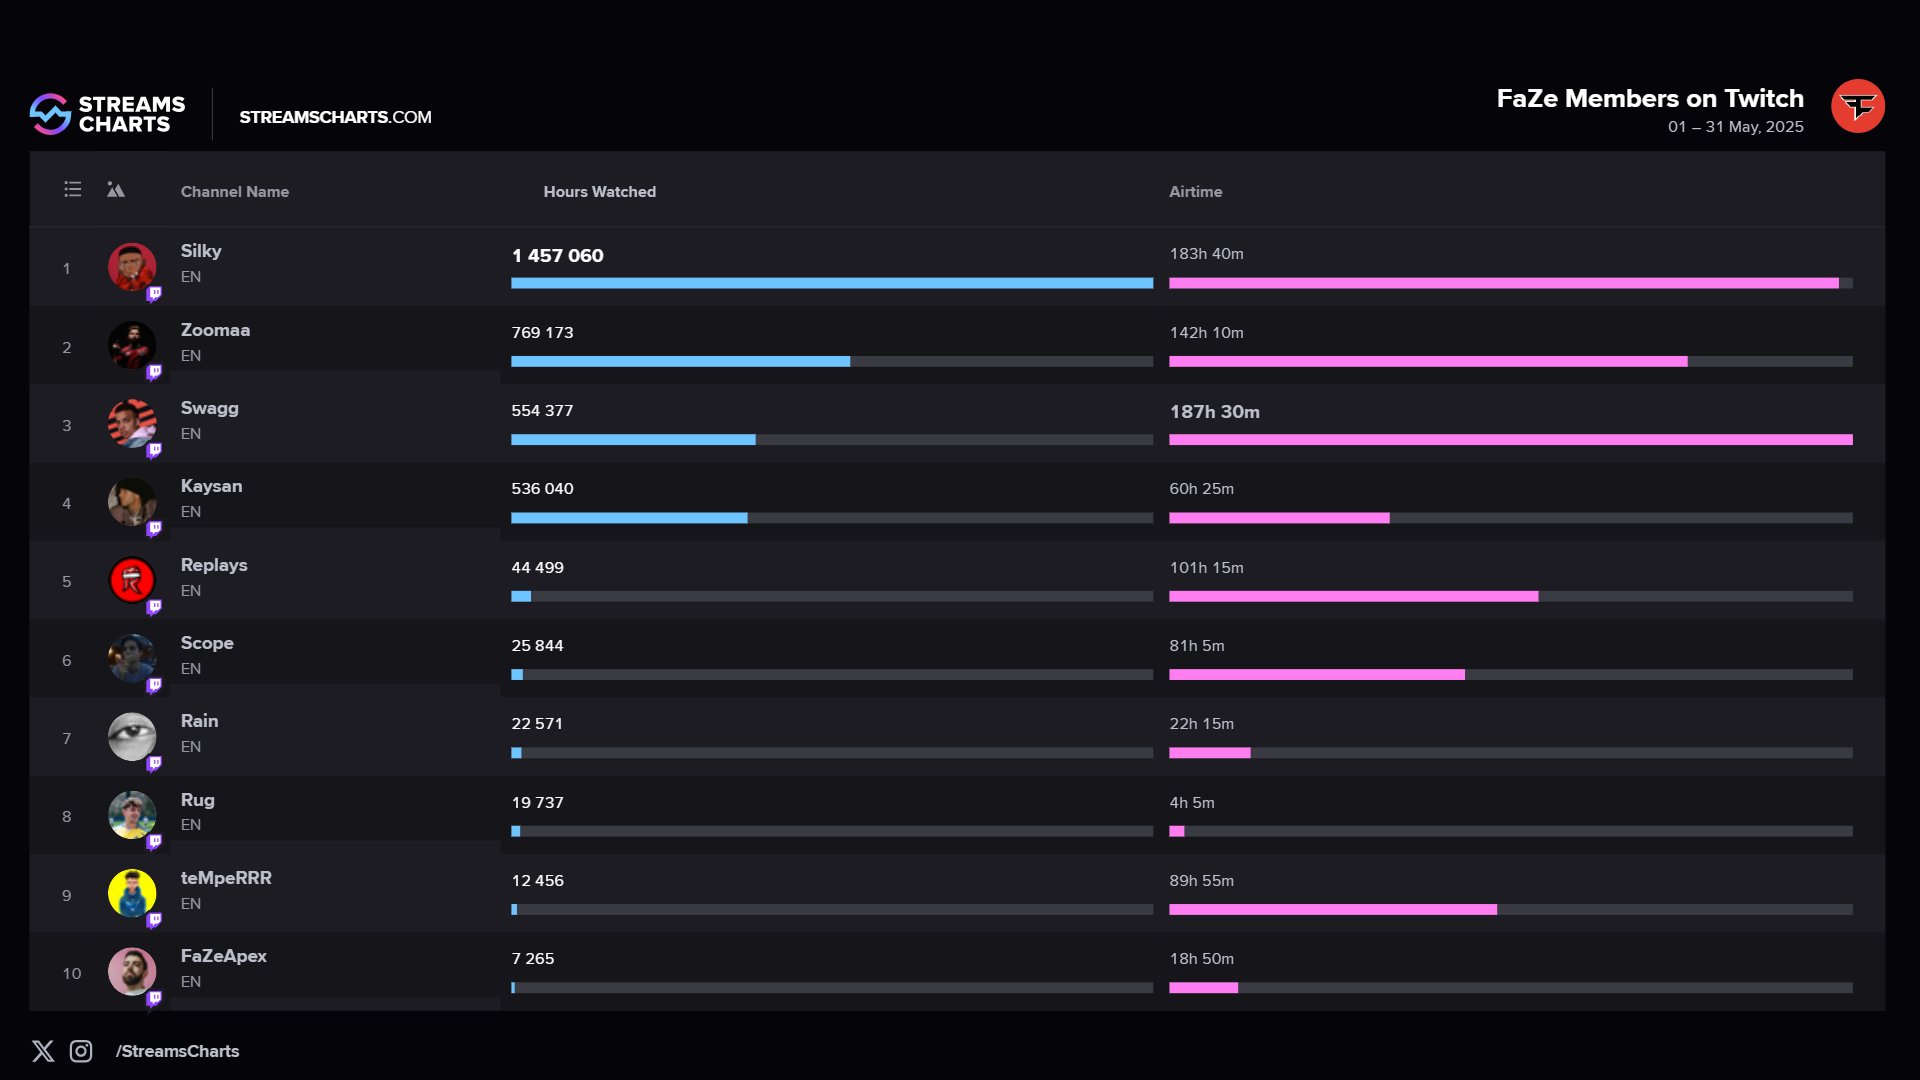Open the Zoomaa channel name
Screen dimensions: 1920x1080
(215, 330)
